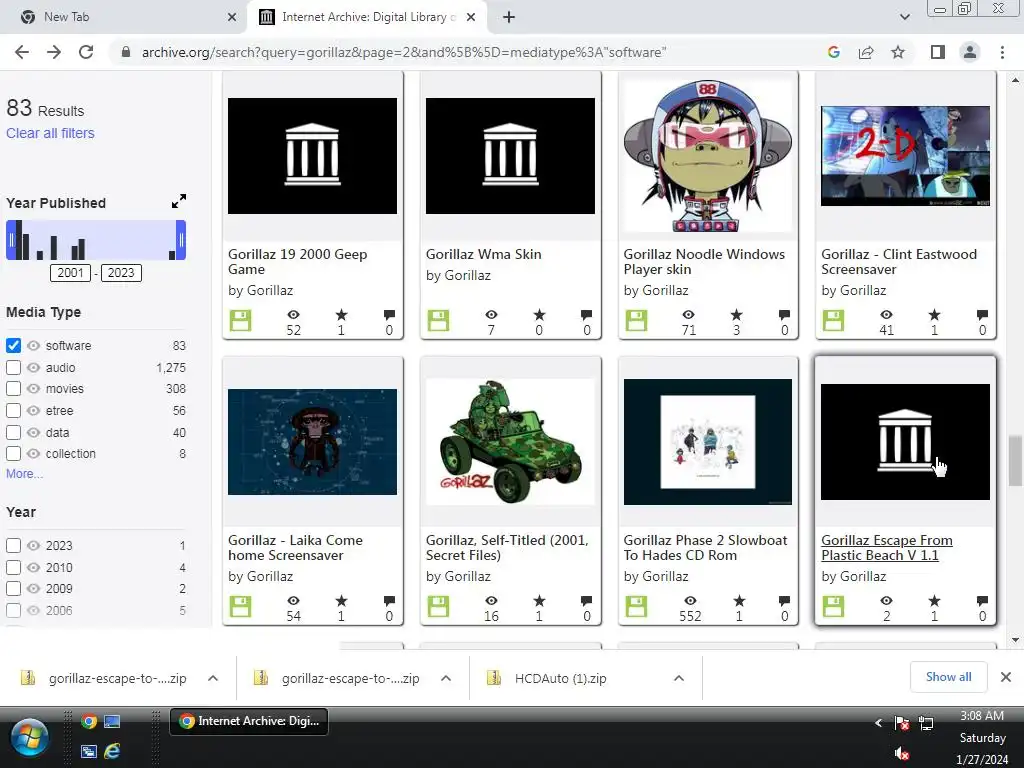The image size is (1024, 768).
Task: Edit the 2023 end year field
Action: tap(121, 272)
